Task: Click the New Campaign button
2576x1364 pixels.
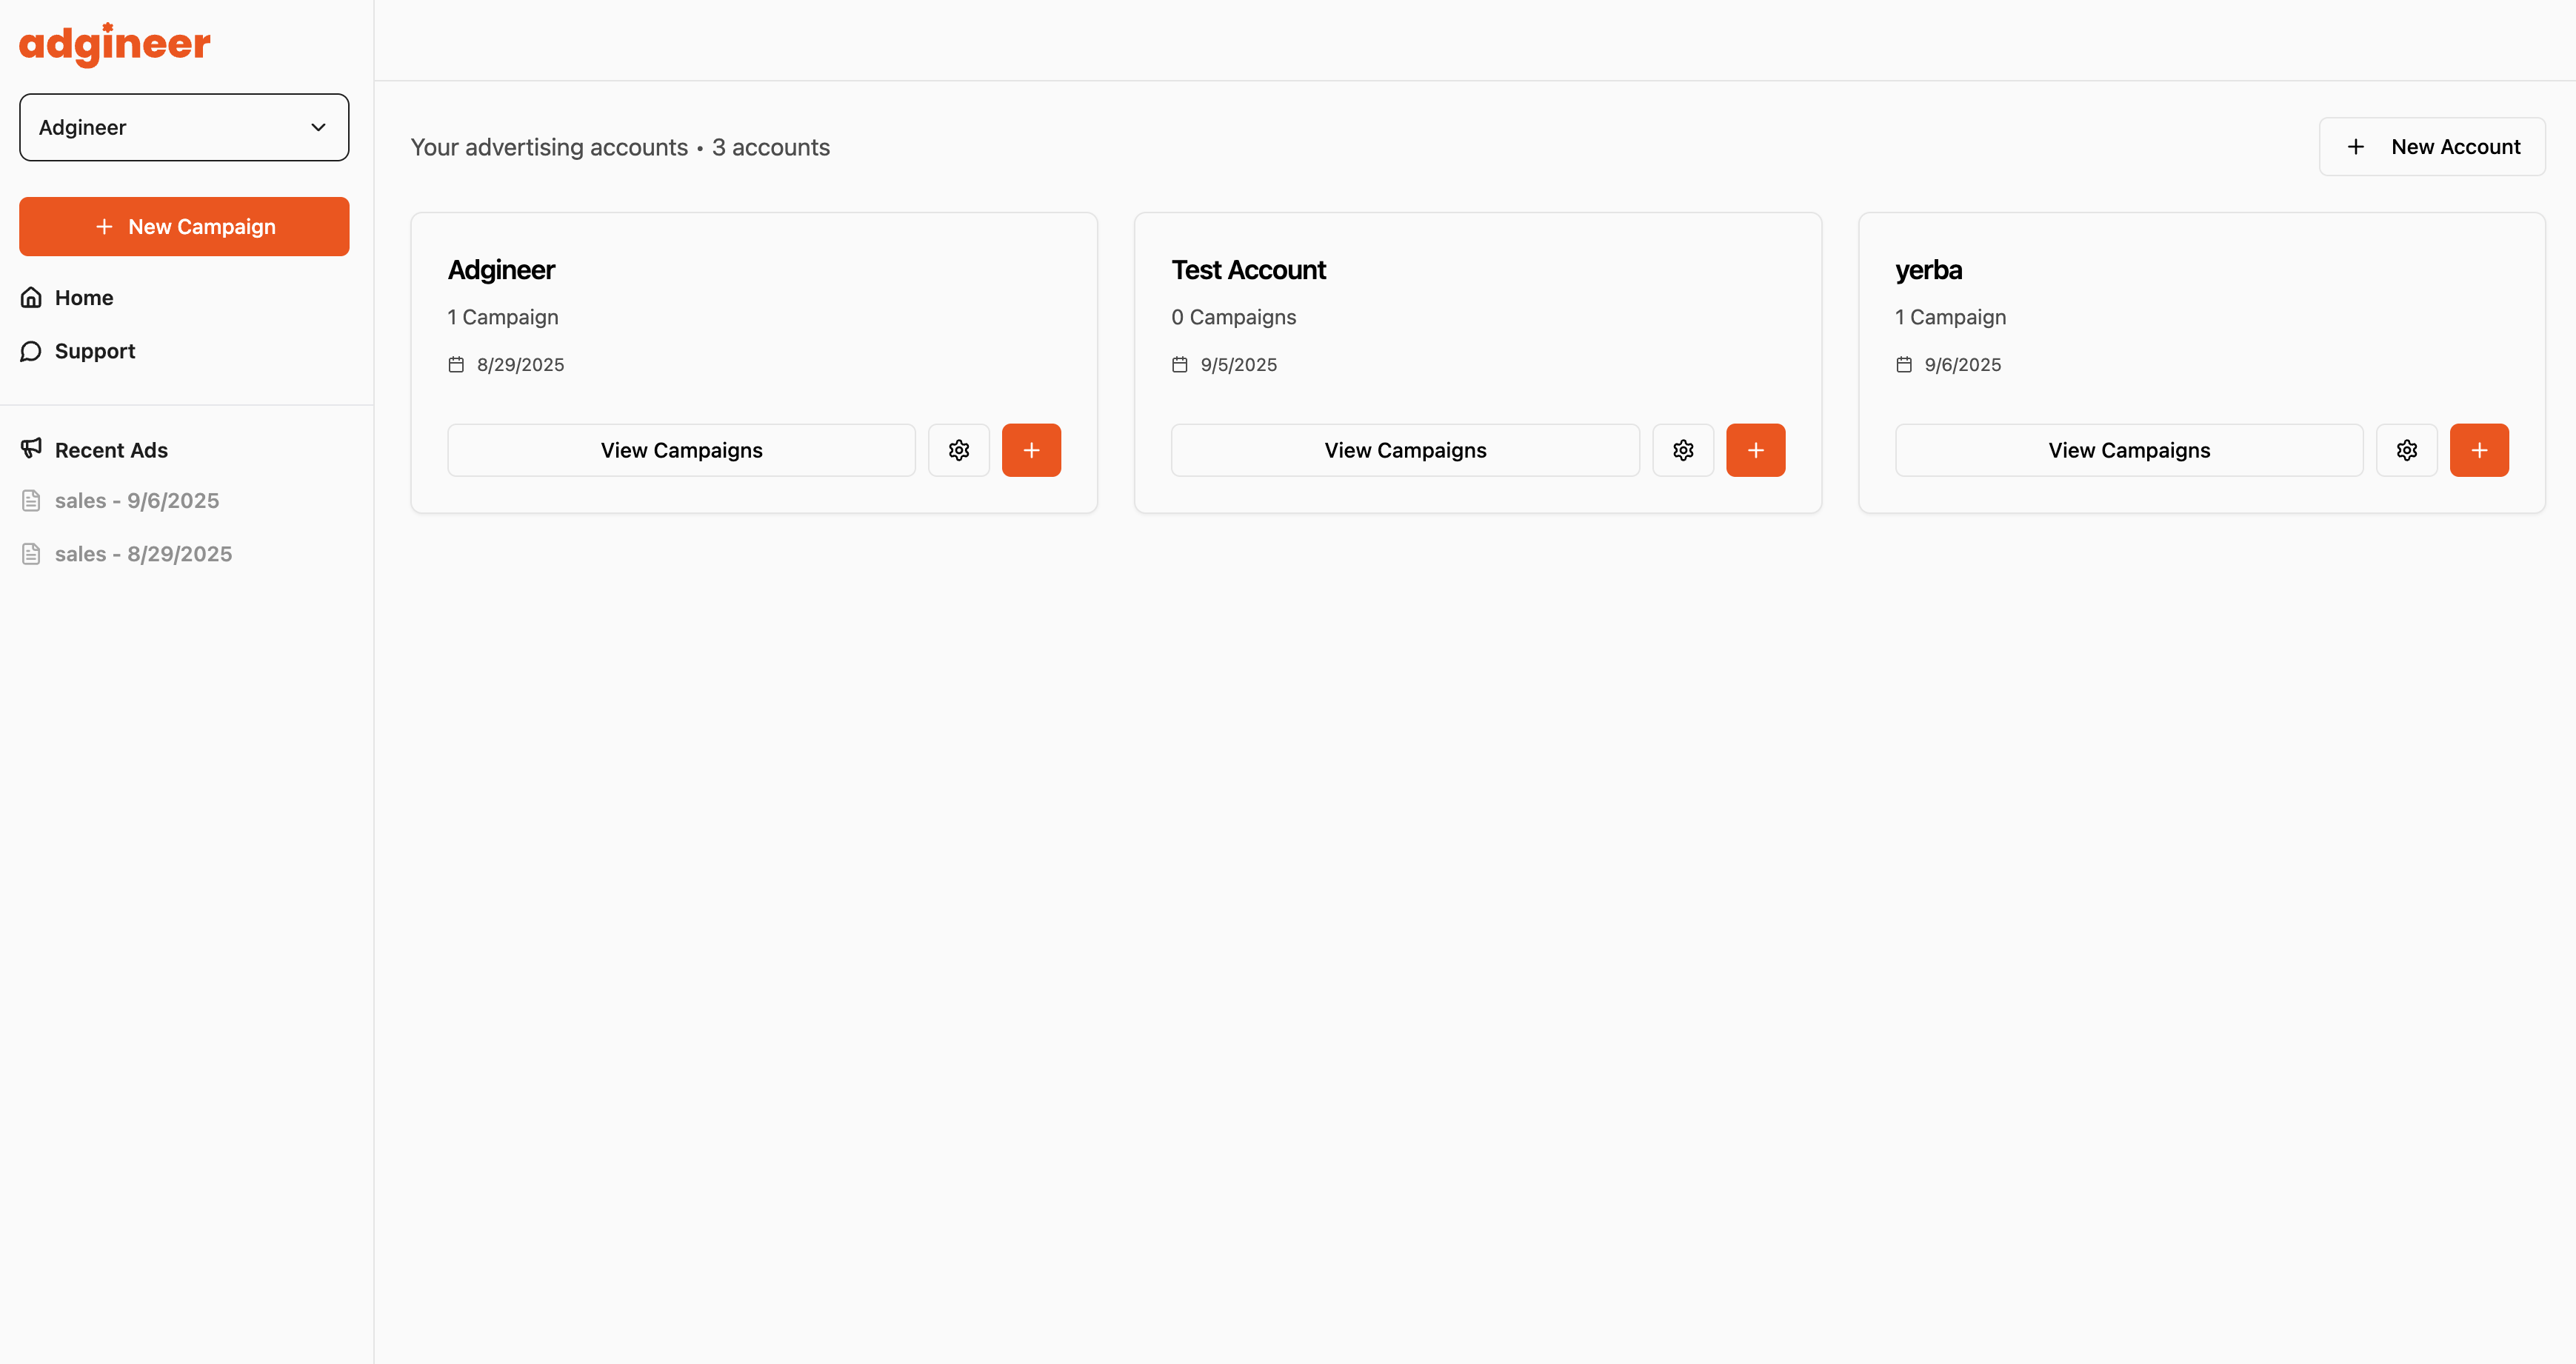Action: (184, 227)
